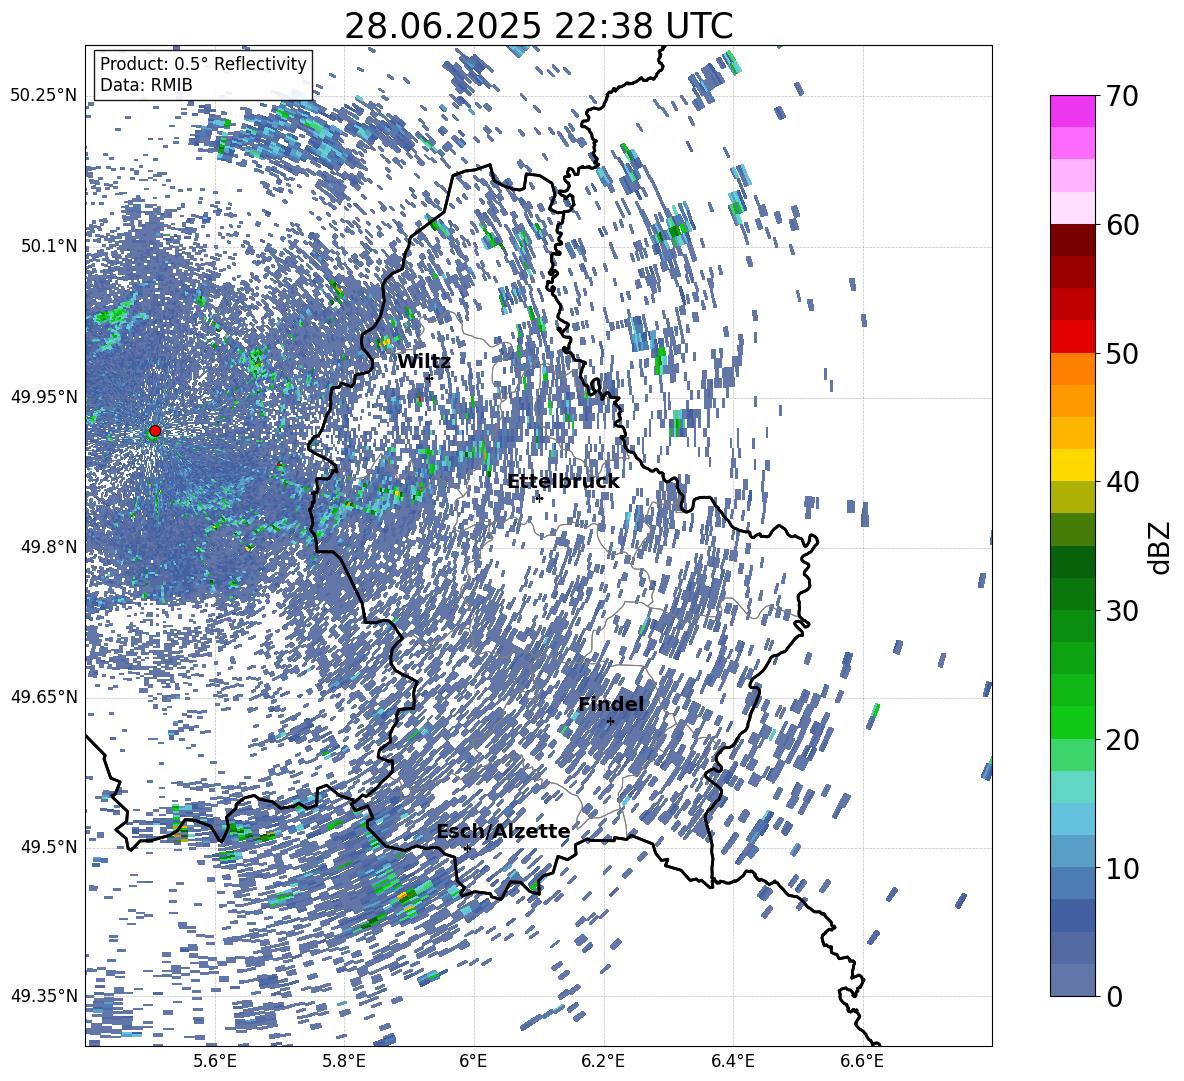Click the magenta top colorbar segment
1184x1081 pixels.
[x=1072, y=111]
